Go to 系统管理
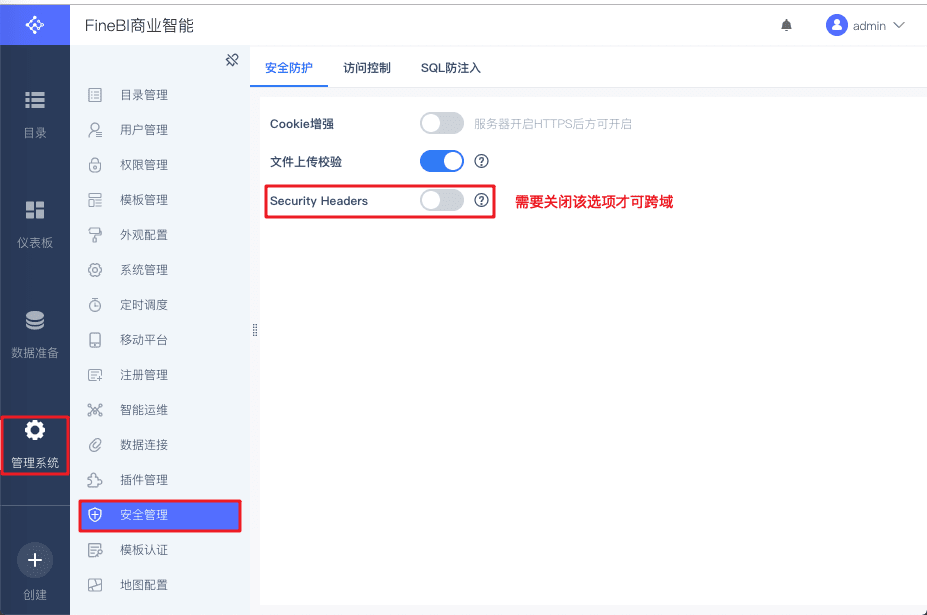927x615 pixels. (144, 270)
